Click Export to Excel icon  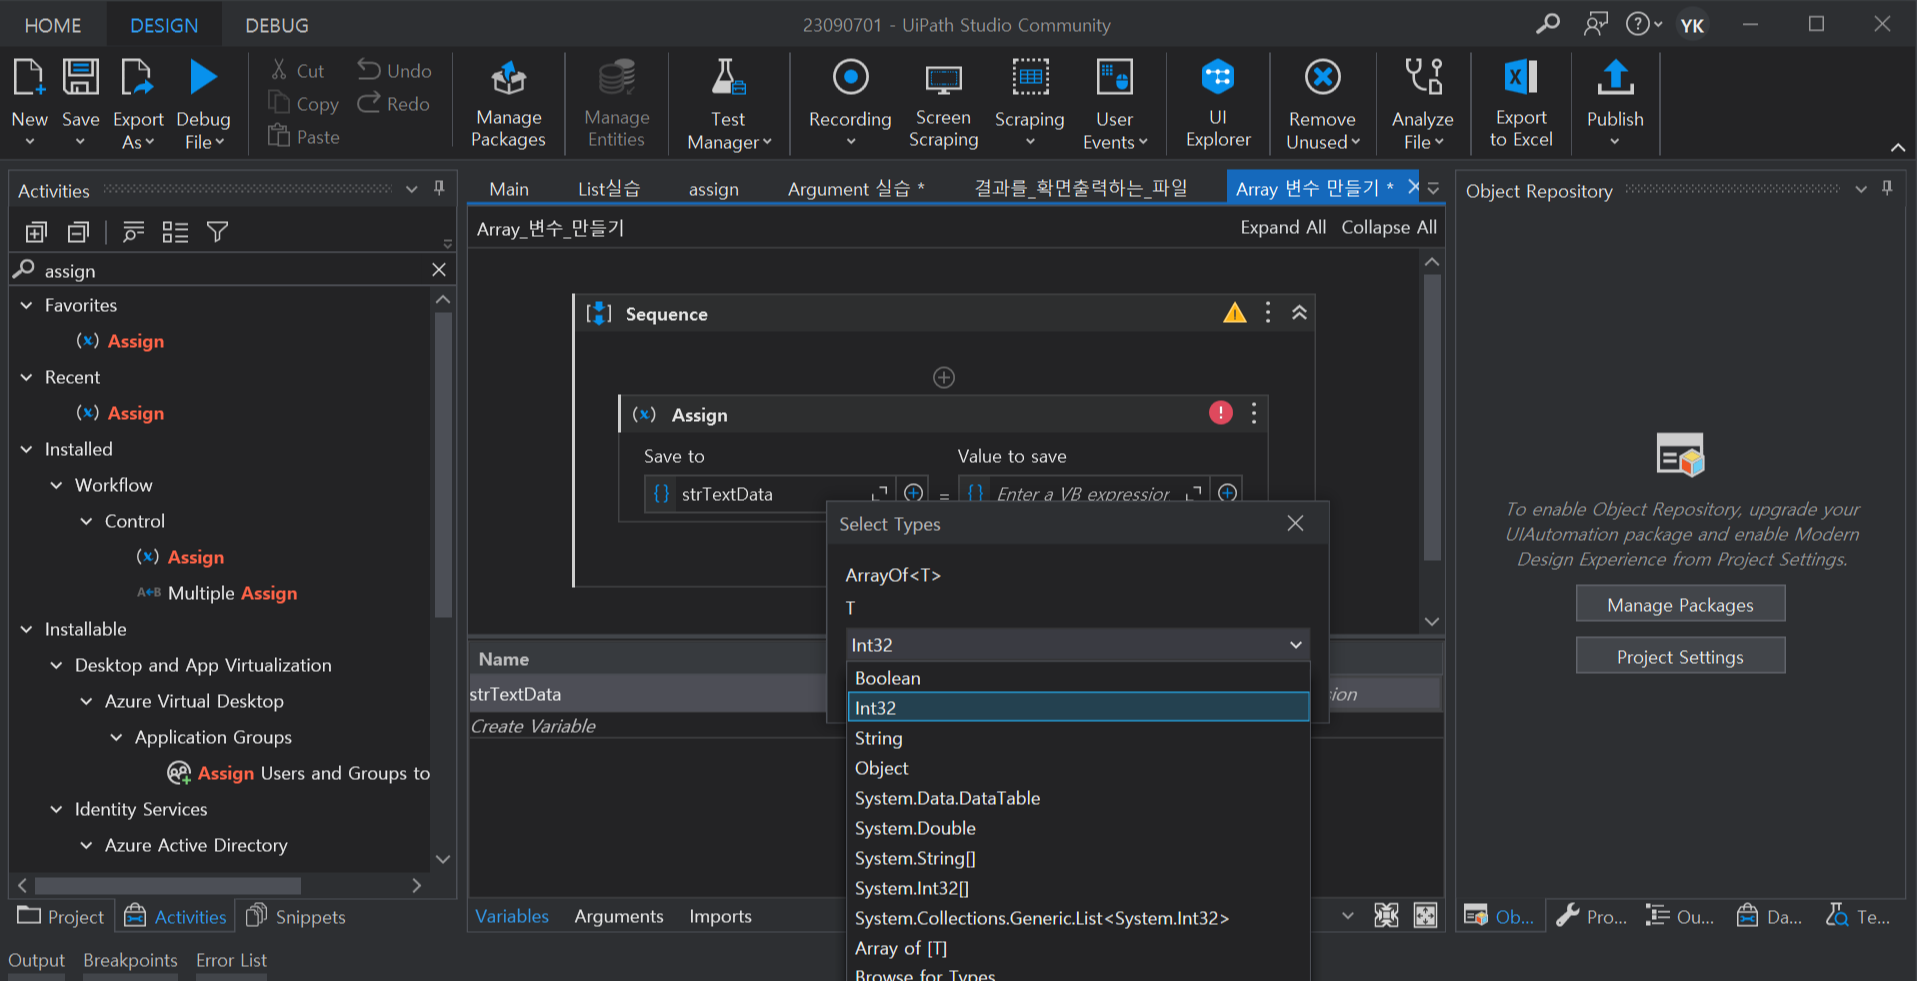[1520, 77]
